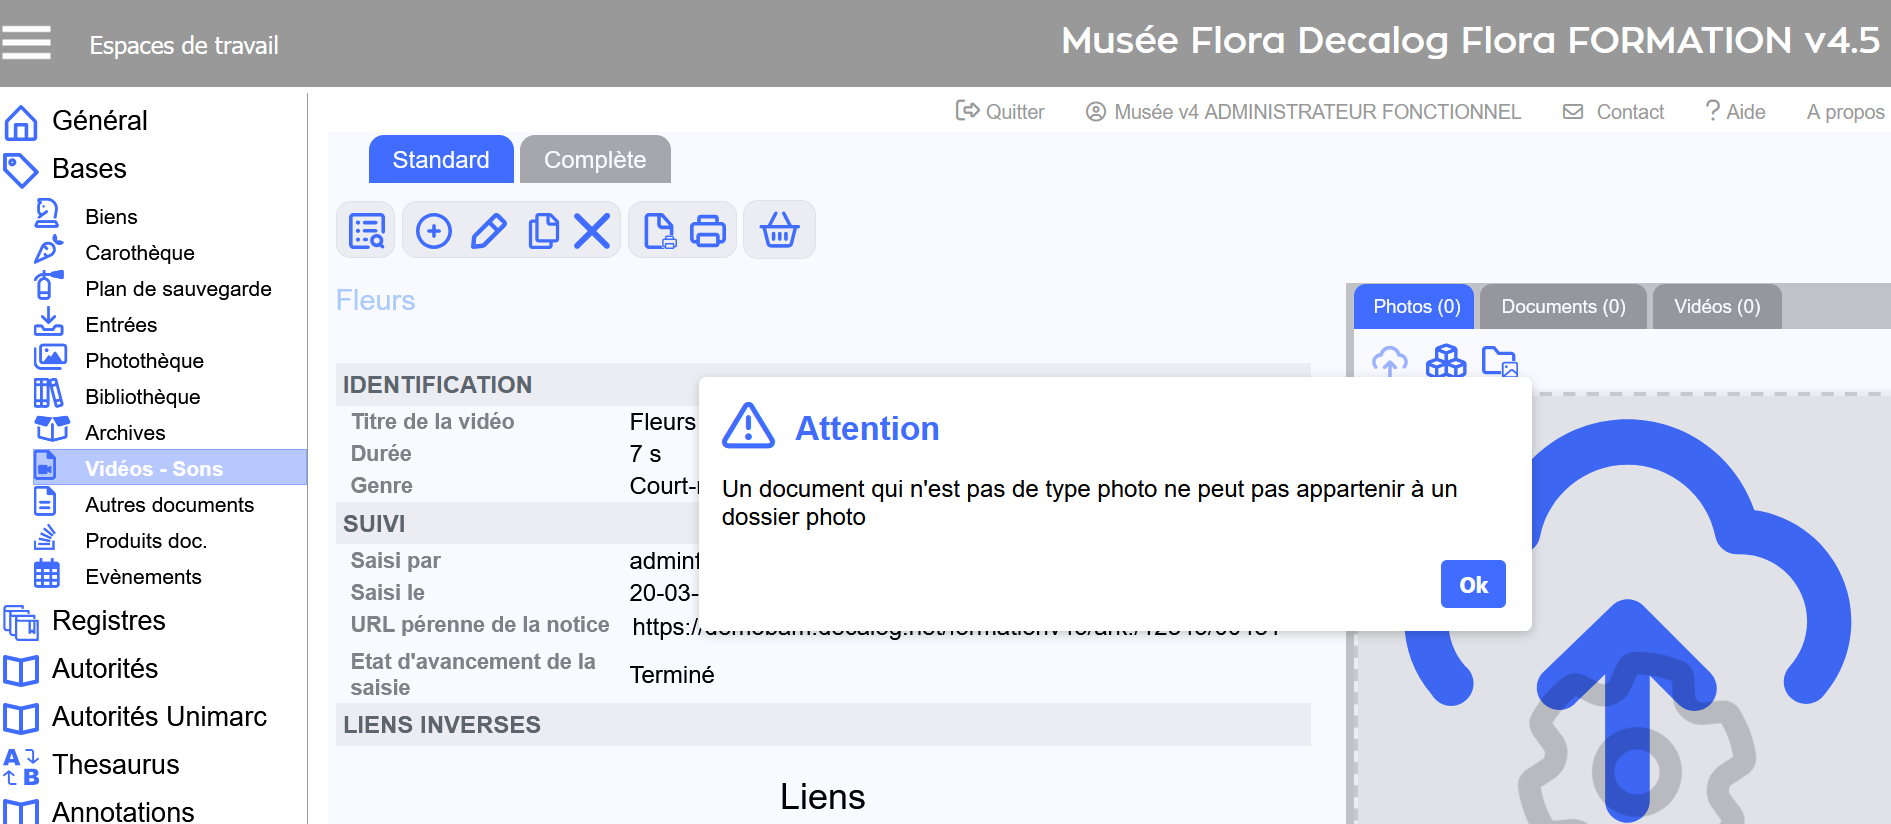Click the search list toolbar icon
This screenshot has width=1891, height=824.
point(367,231)
